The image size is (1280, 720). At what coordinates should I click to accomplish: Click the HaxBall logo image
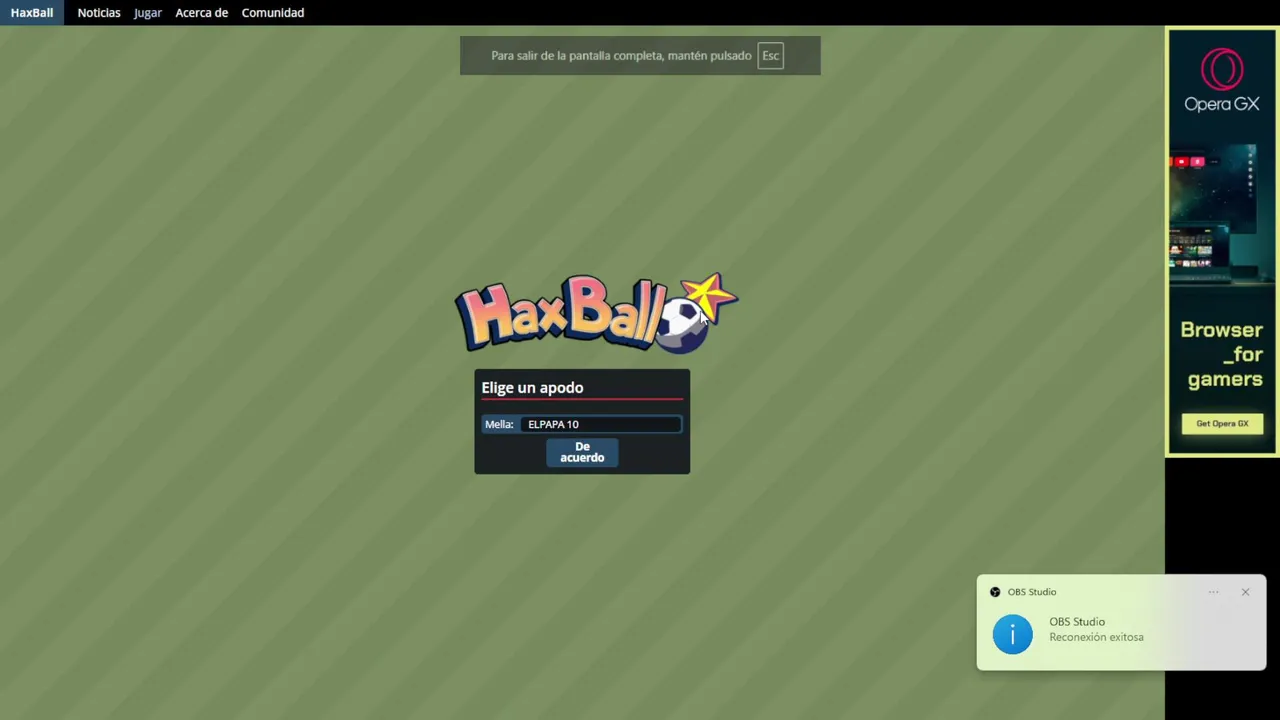pyautogui.click(x=596, y=313)
